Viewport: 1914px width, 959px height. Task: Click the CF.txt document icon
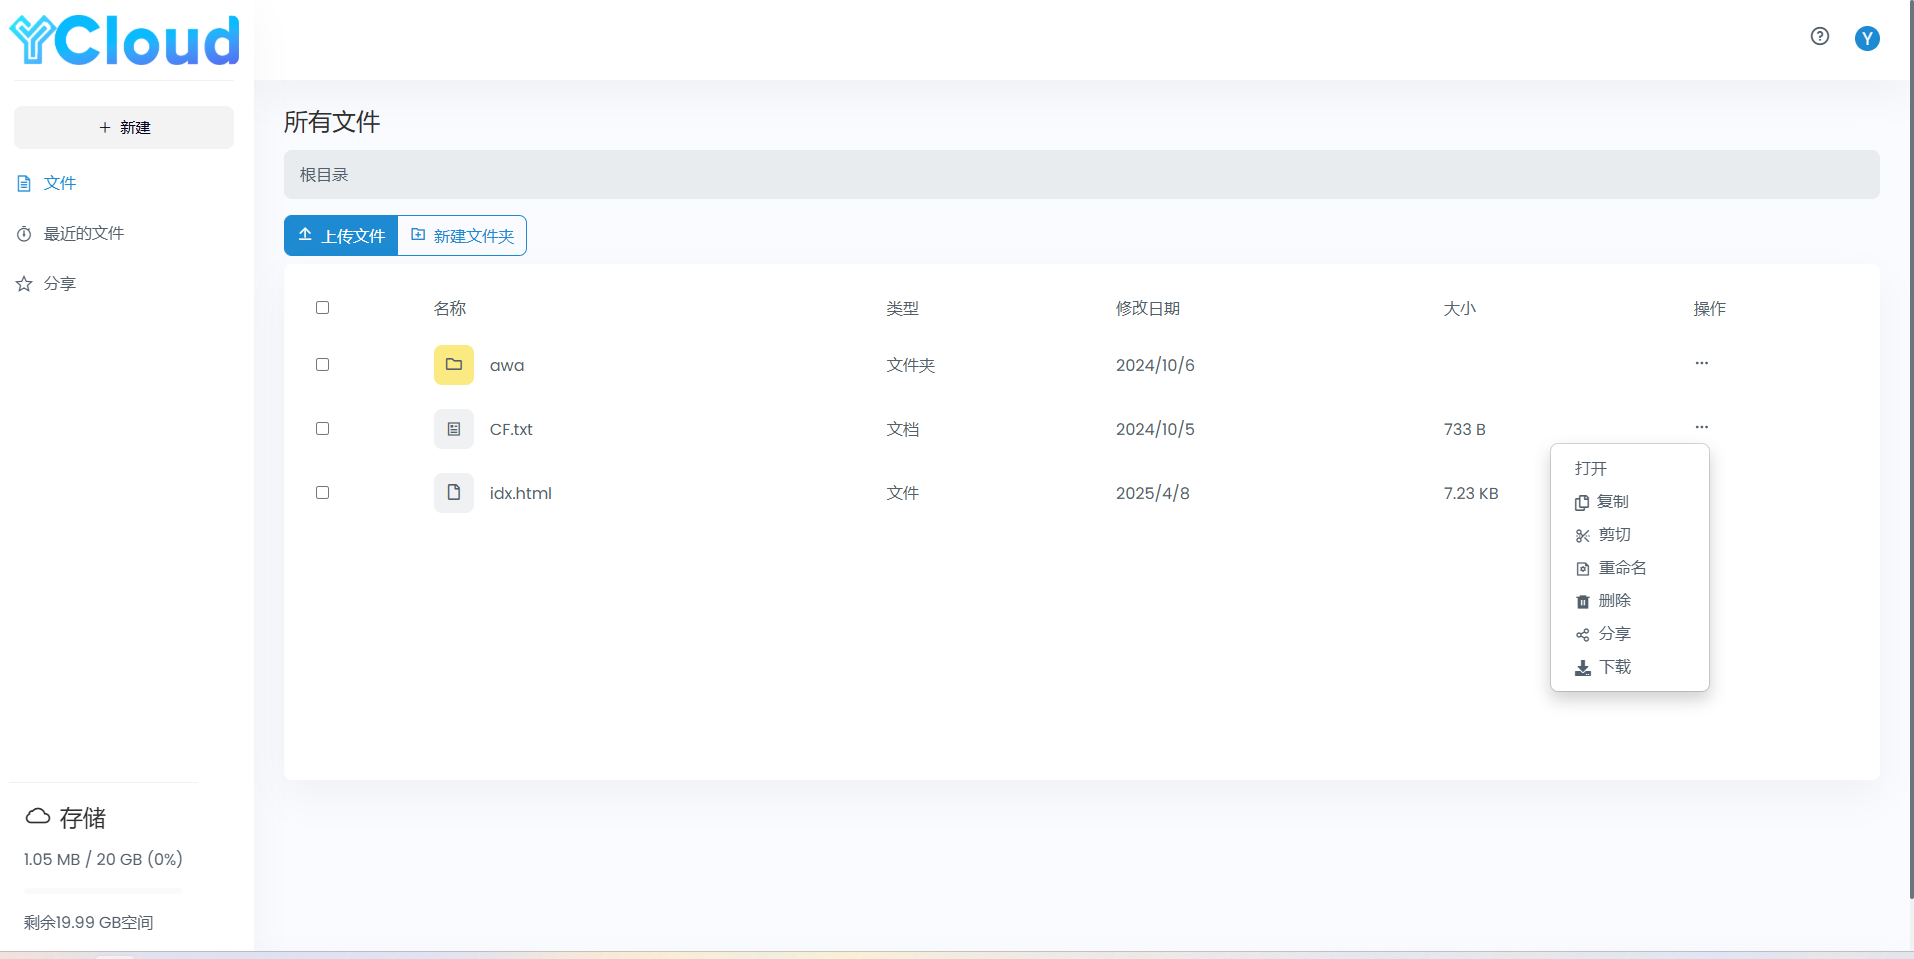(453, 429)
